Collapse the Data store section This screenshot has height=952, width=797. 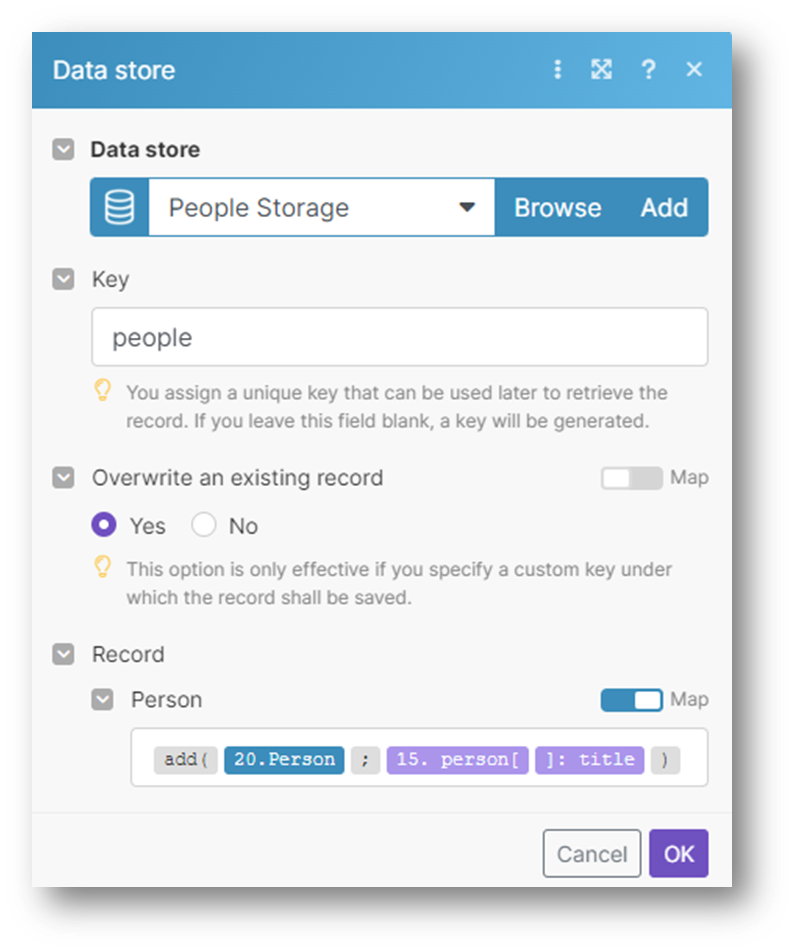64,150
